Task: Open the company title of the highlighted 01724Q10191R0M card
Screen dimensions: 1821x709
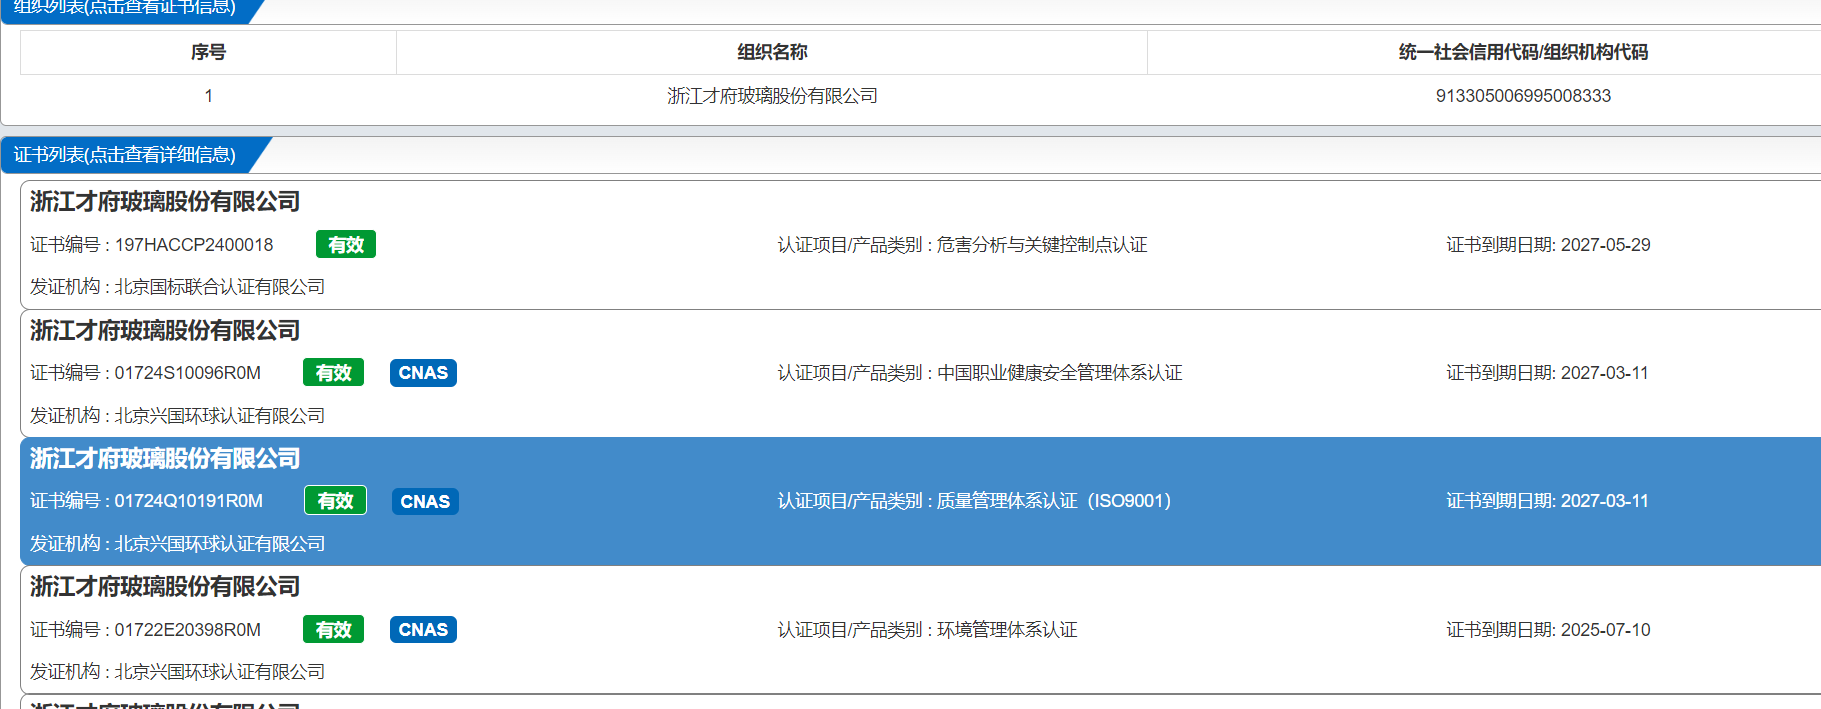Action: tap(165, 459)
